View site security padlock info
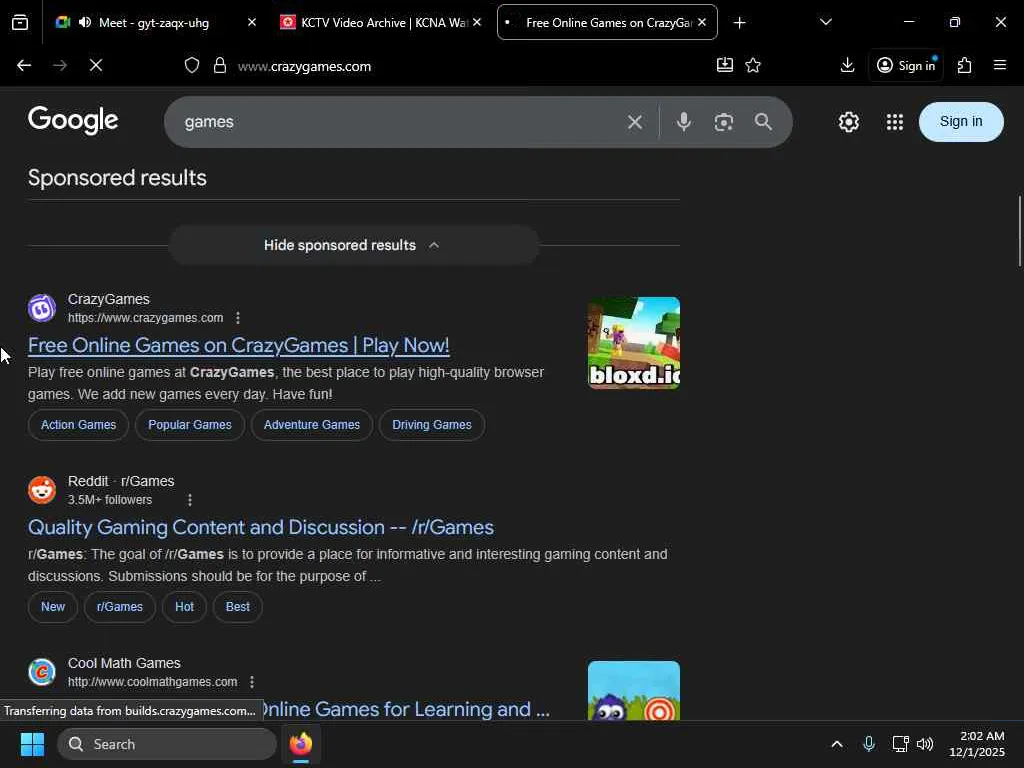This screenshot has width=1024, height=768. (x=220, y=65)
